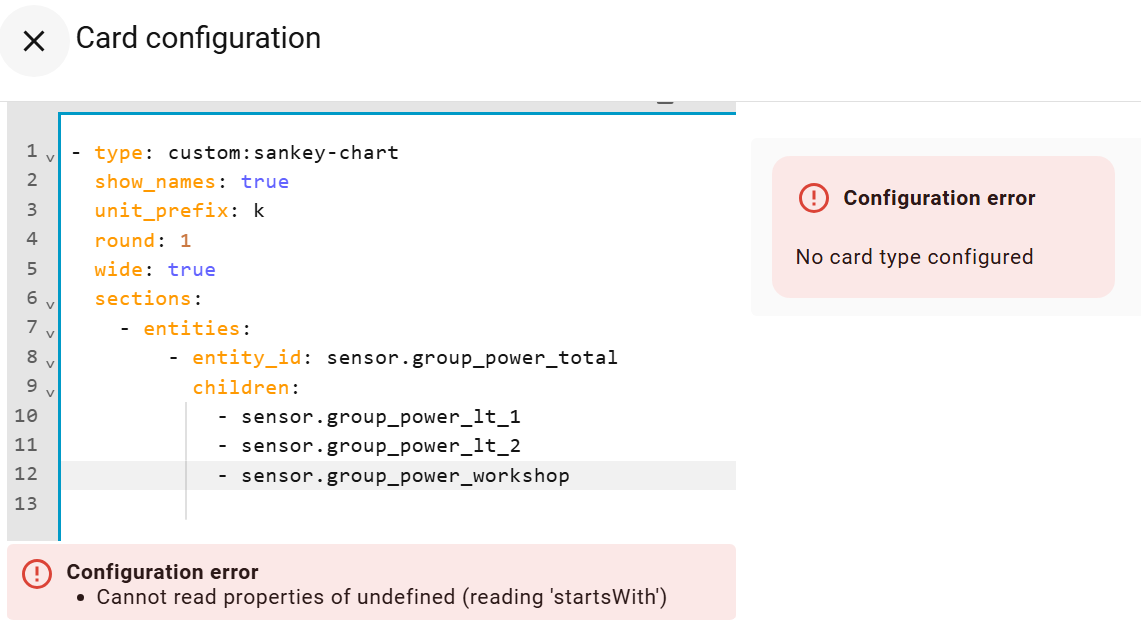Click the unit_prefix value 'k'
The width and height of the screenshot is (1141, 622).
pos(259,211)
